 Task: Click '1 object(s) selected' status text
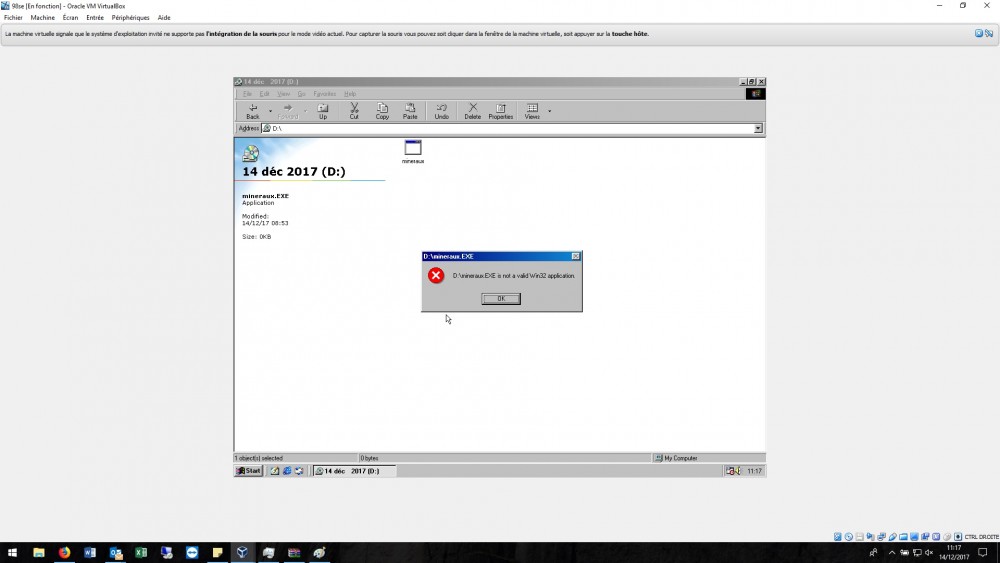[259, 458]
